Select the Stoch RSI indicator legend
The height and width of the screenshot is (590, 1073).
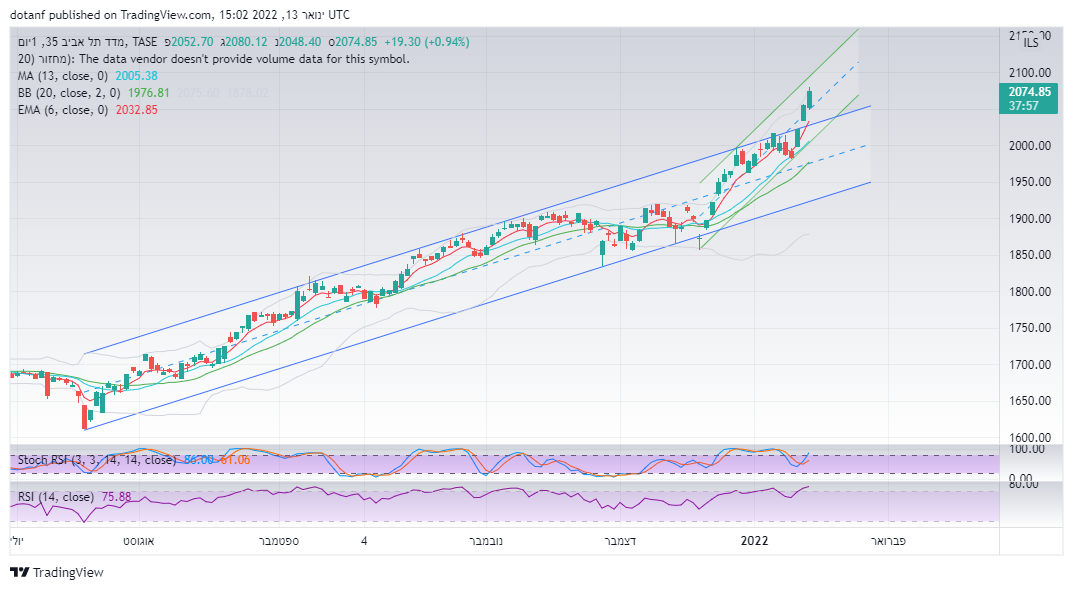(96, 460)
